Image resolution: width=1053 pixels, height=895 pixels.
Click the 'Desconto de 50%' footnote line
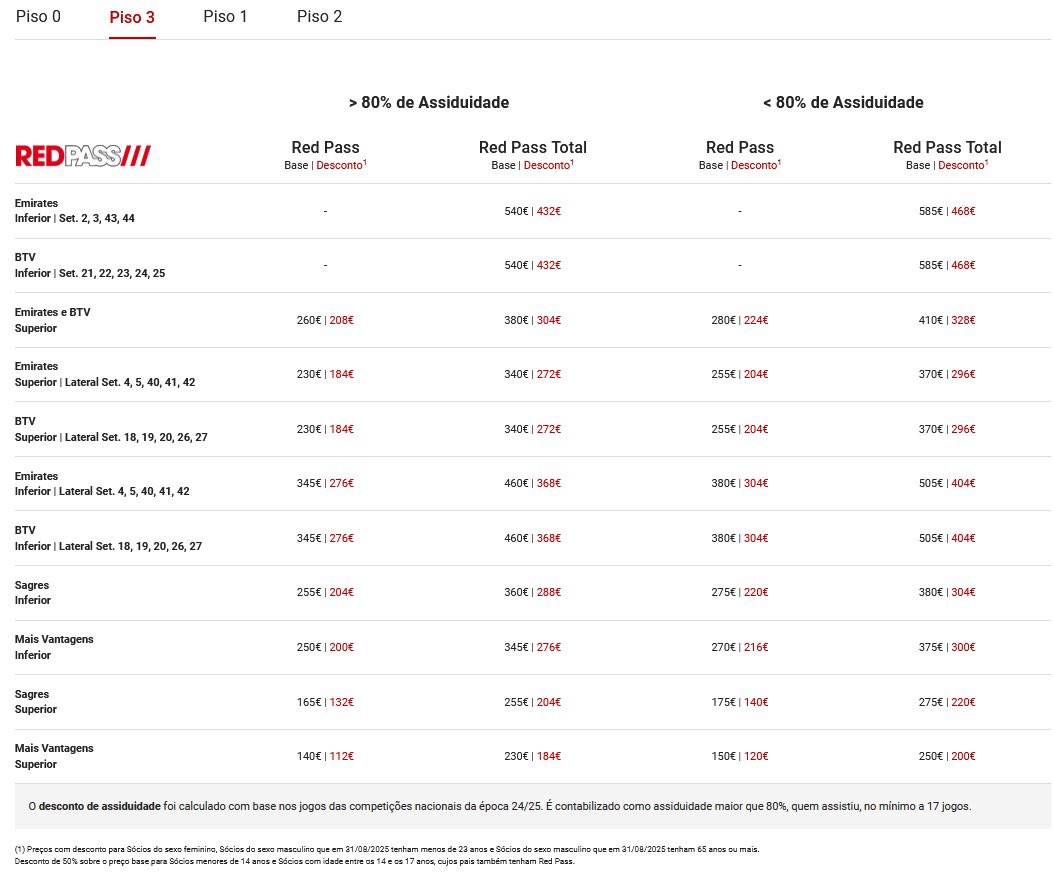pos(295,861)
